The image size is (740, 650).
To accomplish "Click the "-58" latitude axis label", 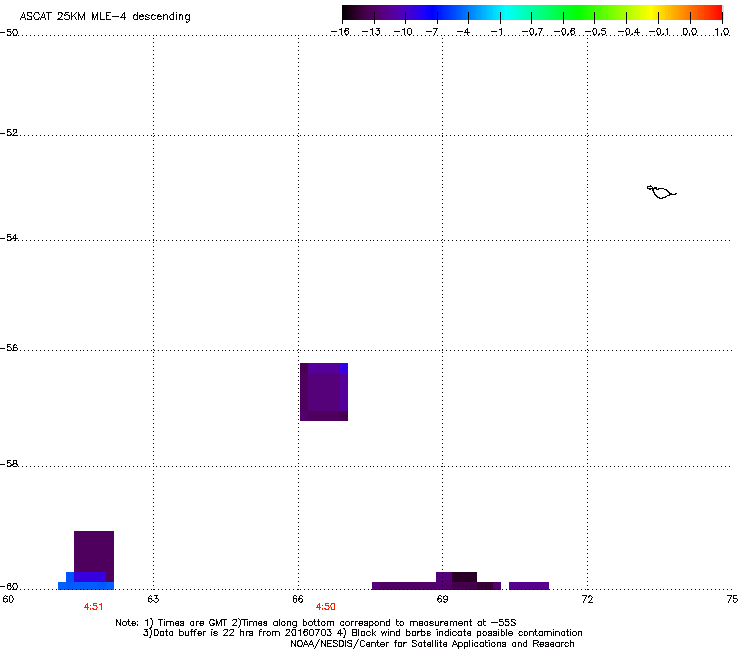I will tap(9, 464).
